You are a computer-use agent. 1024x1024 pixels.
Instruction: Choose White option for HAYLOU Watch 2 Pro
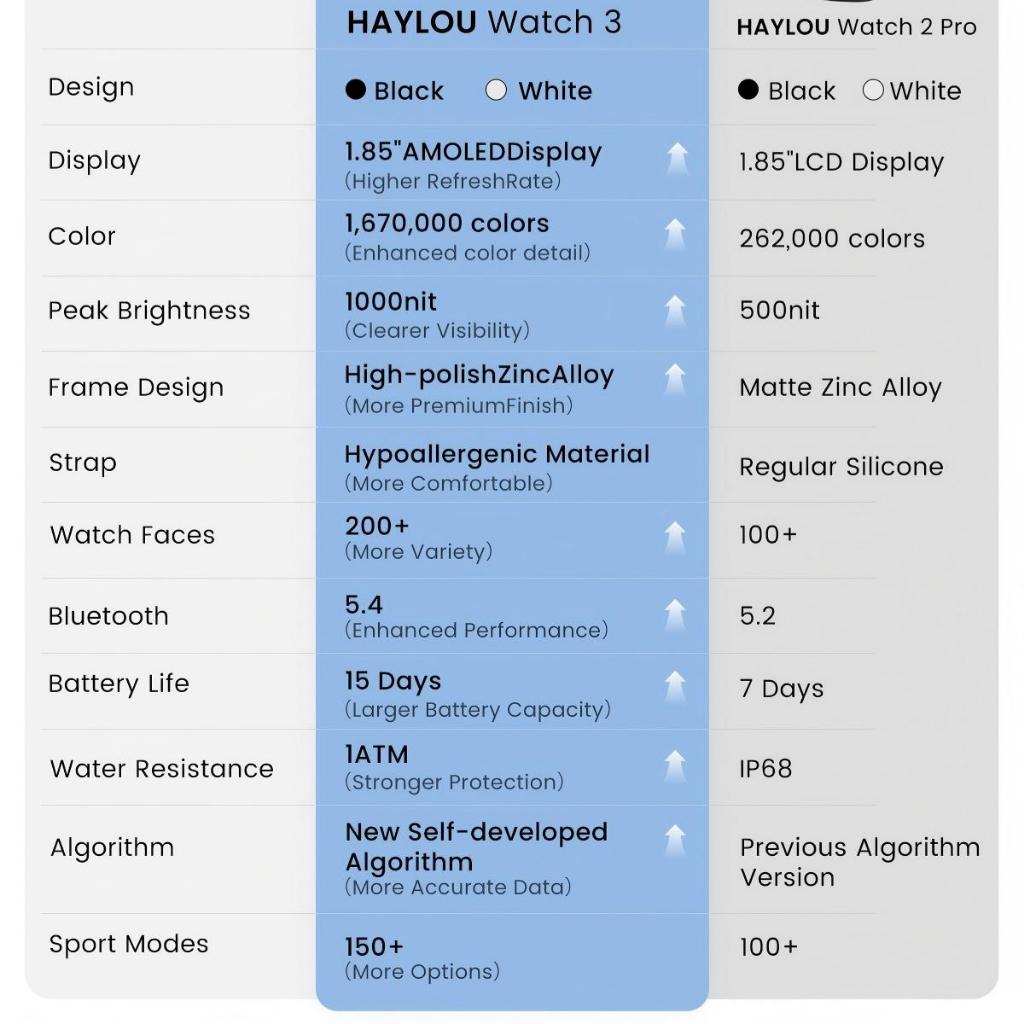point(873,90)
